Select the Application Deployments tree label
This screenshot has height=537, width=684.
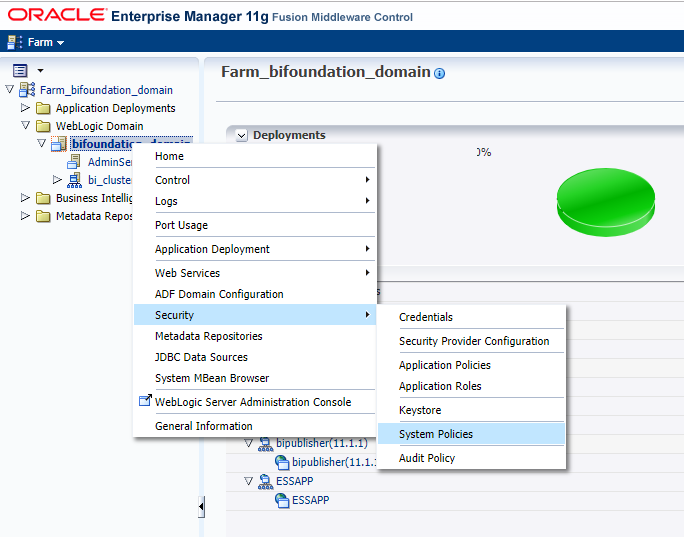(x=116, y=108)
